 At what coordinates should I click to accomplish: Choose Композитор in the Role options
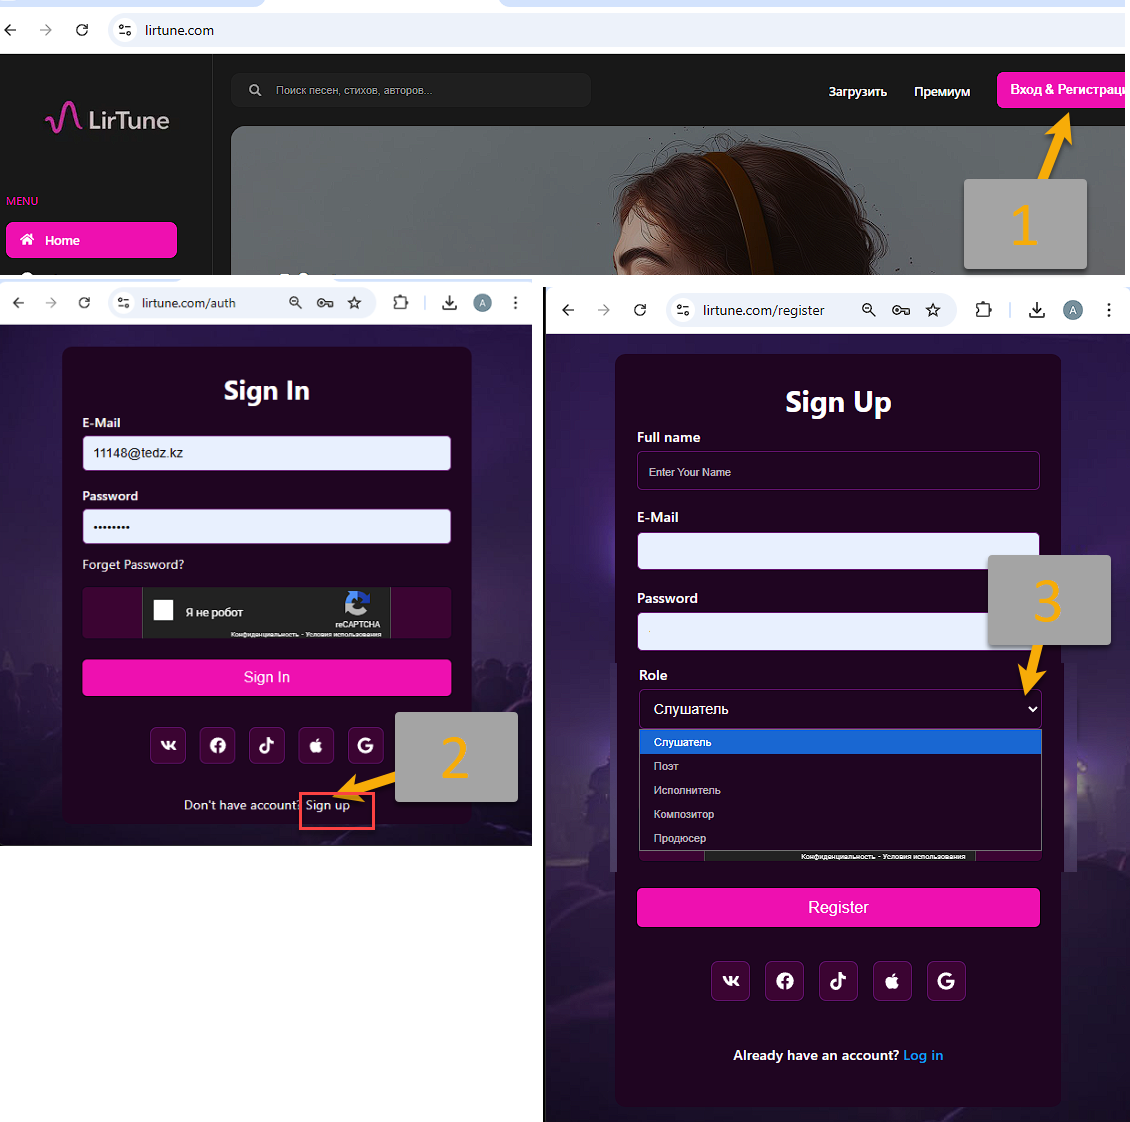pos(684,814)
